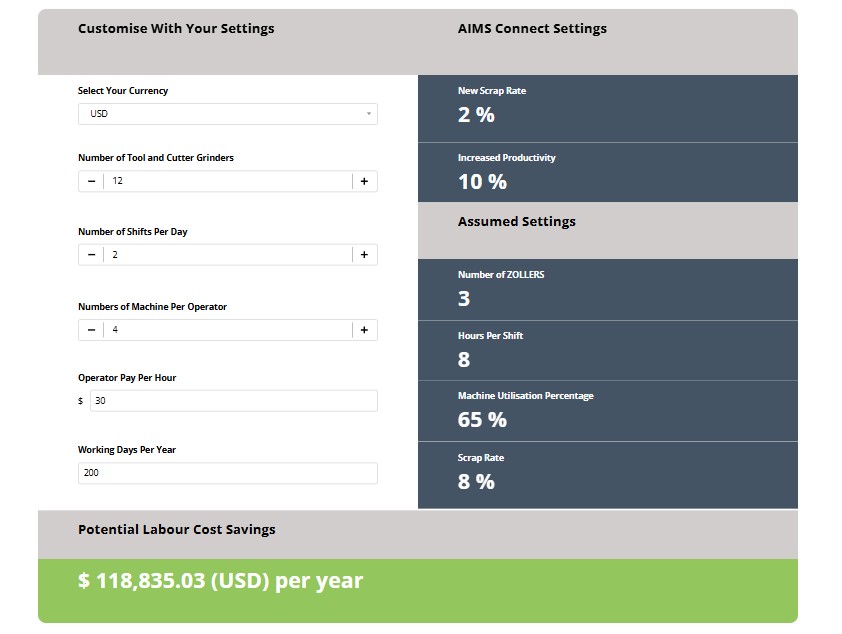Click the Operator Pay Per Hour field
The image size is (842, 634).
[x=234, y=401]
